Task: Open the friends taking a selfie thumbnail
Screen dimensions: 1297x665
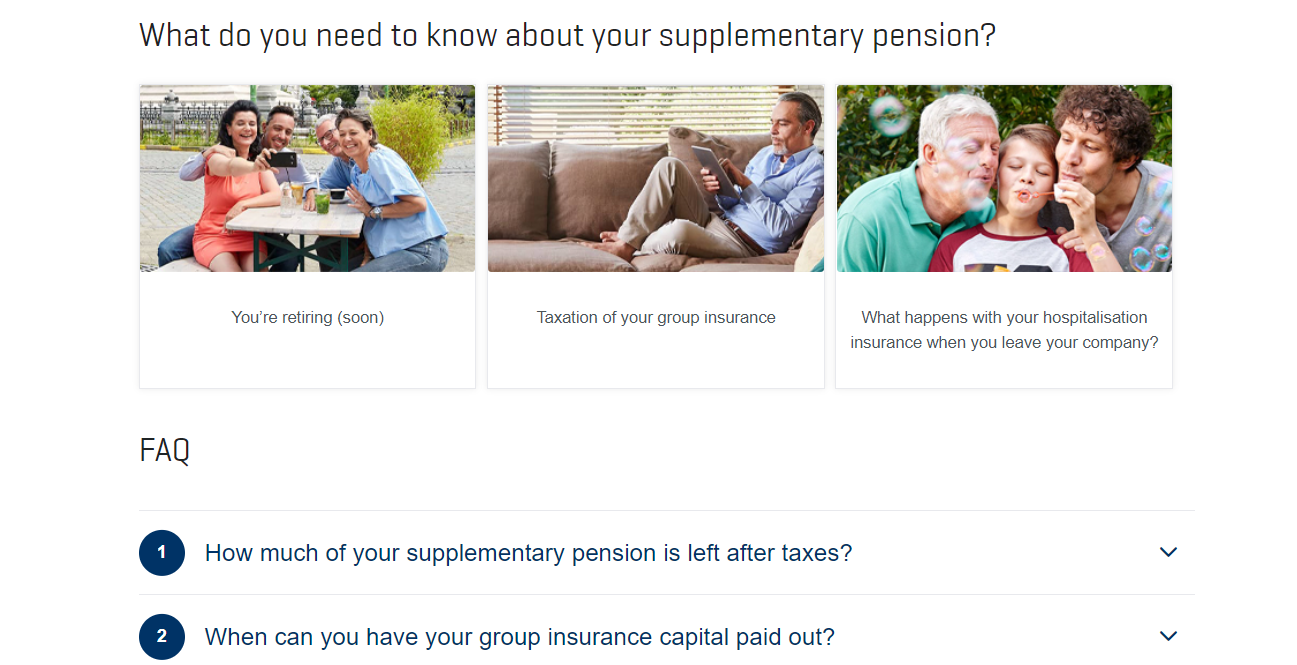Action: 307,178
